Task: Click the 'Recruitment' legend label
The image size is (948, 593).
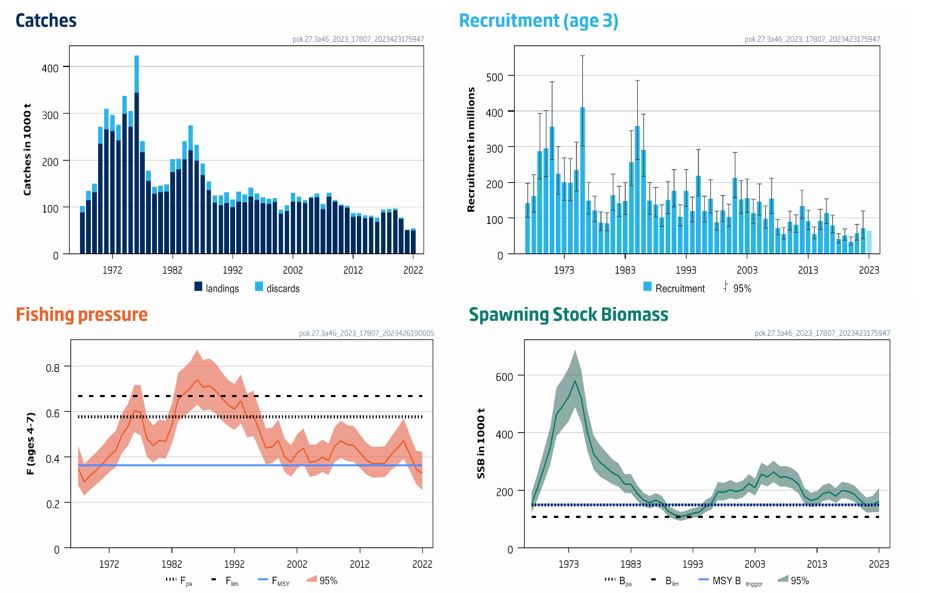Action: pyautogui.click(x=680, y=288)
